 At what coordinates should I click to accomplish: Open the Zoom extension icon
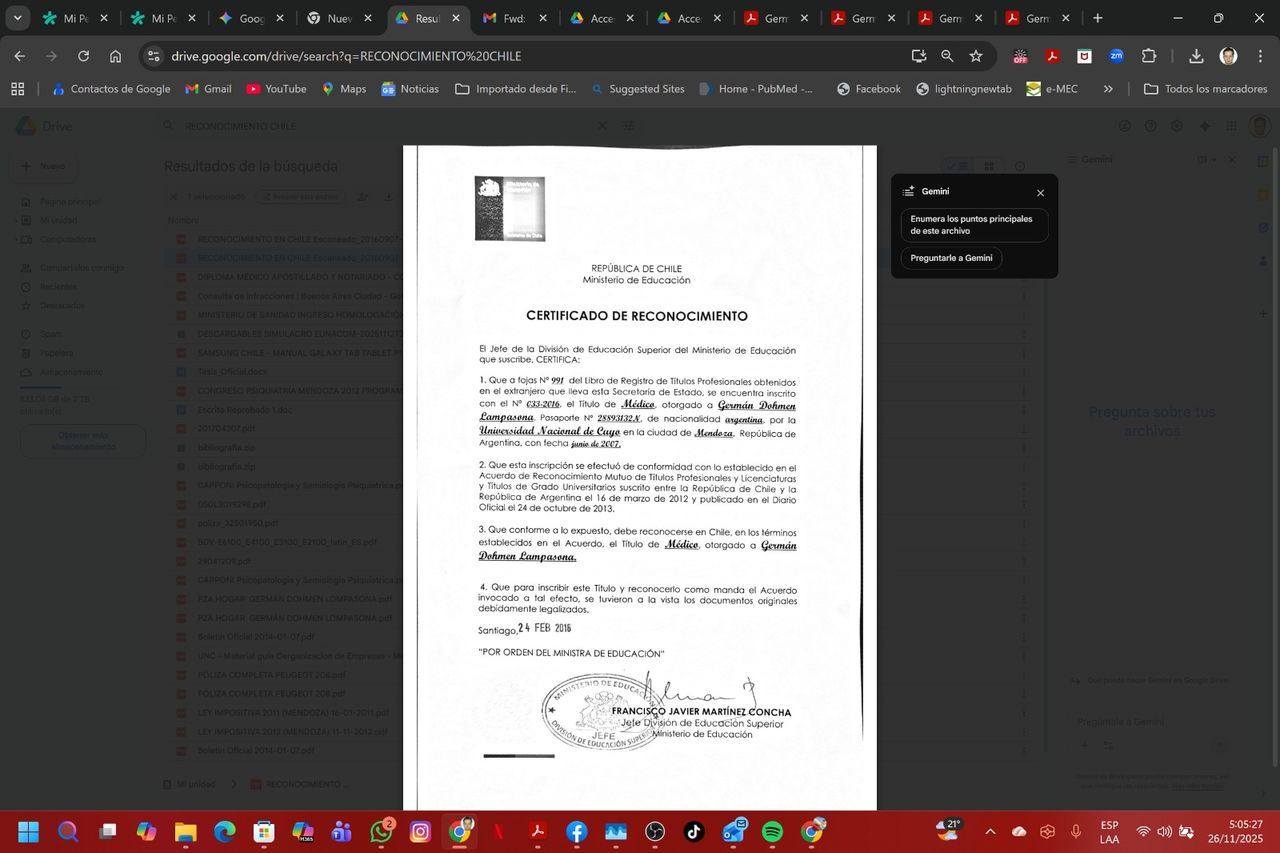point(1116,56)
